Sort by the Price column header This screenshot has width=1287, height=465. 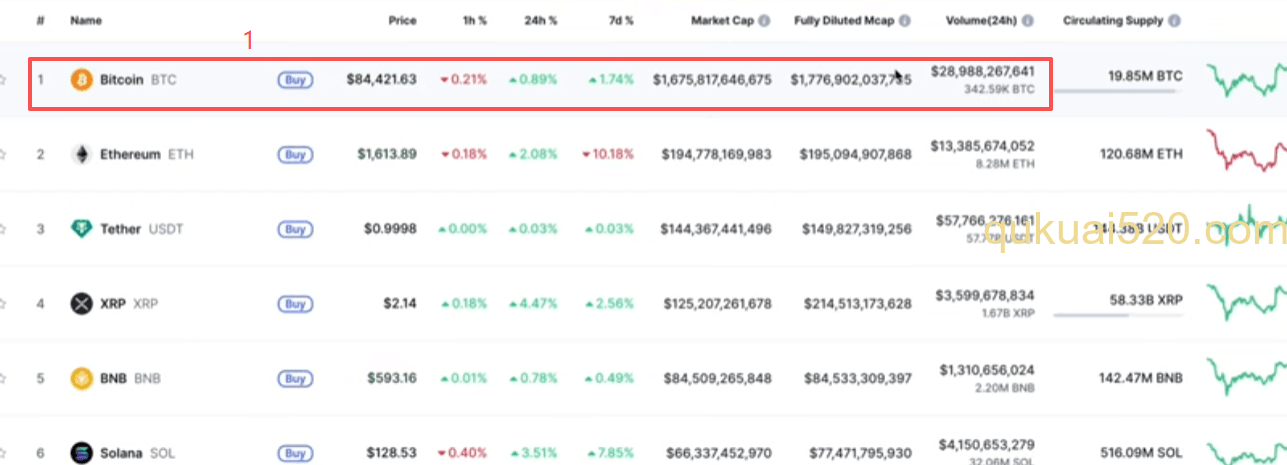pyautogui.click(x=402, y=20)
